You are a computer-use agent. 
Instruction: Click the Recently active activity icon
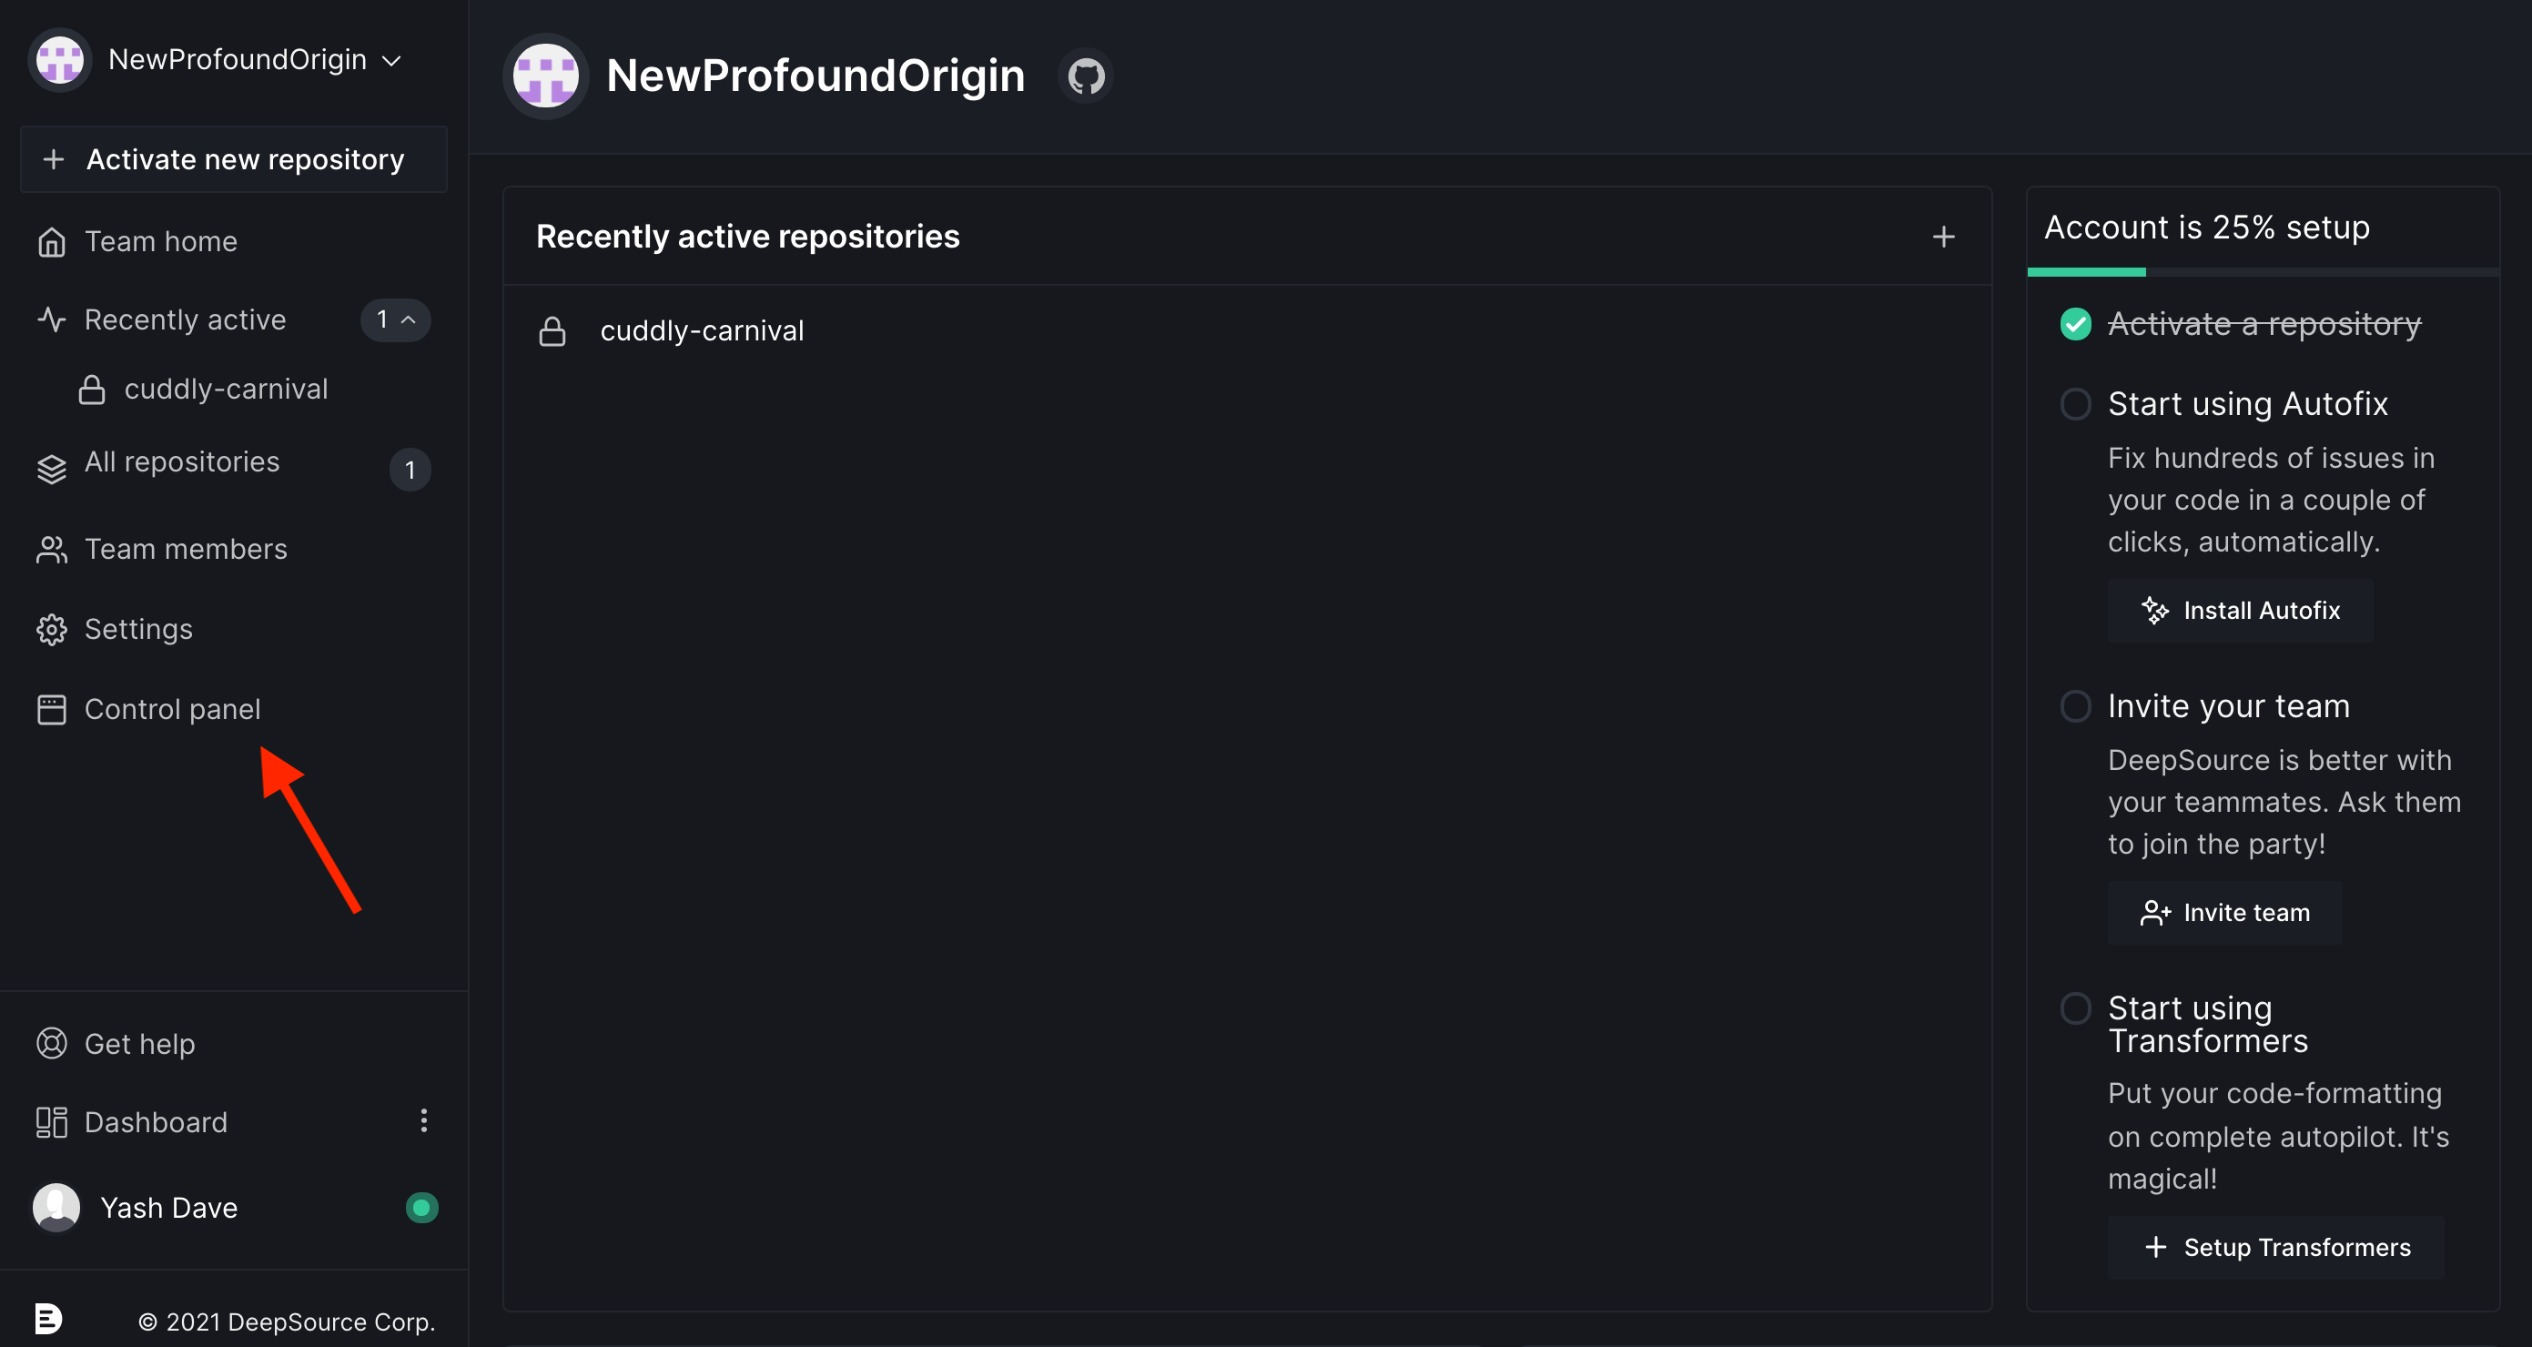[51, 319]
